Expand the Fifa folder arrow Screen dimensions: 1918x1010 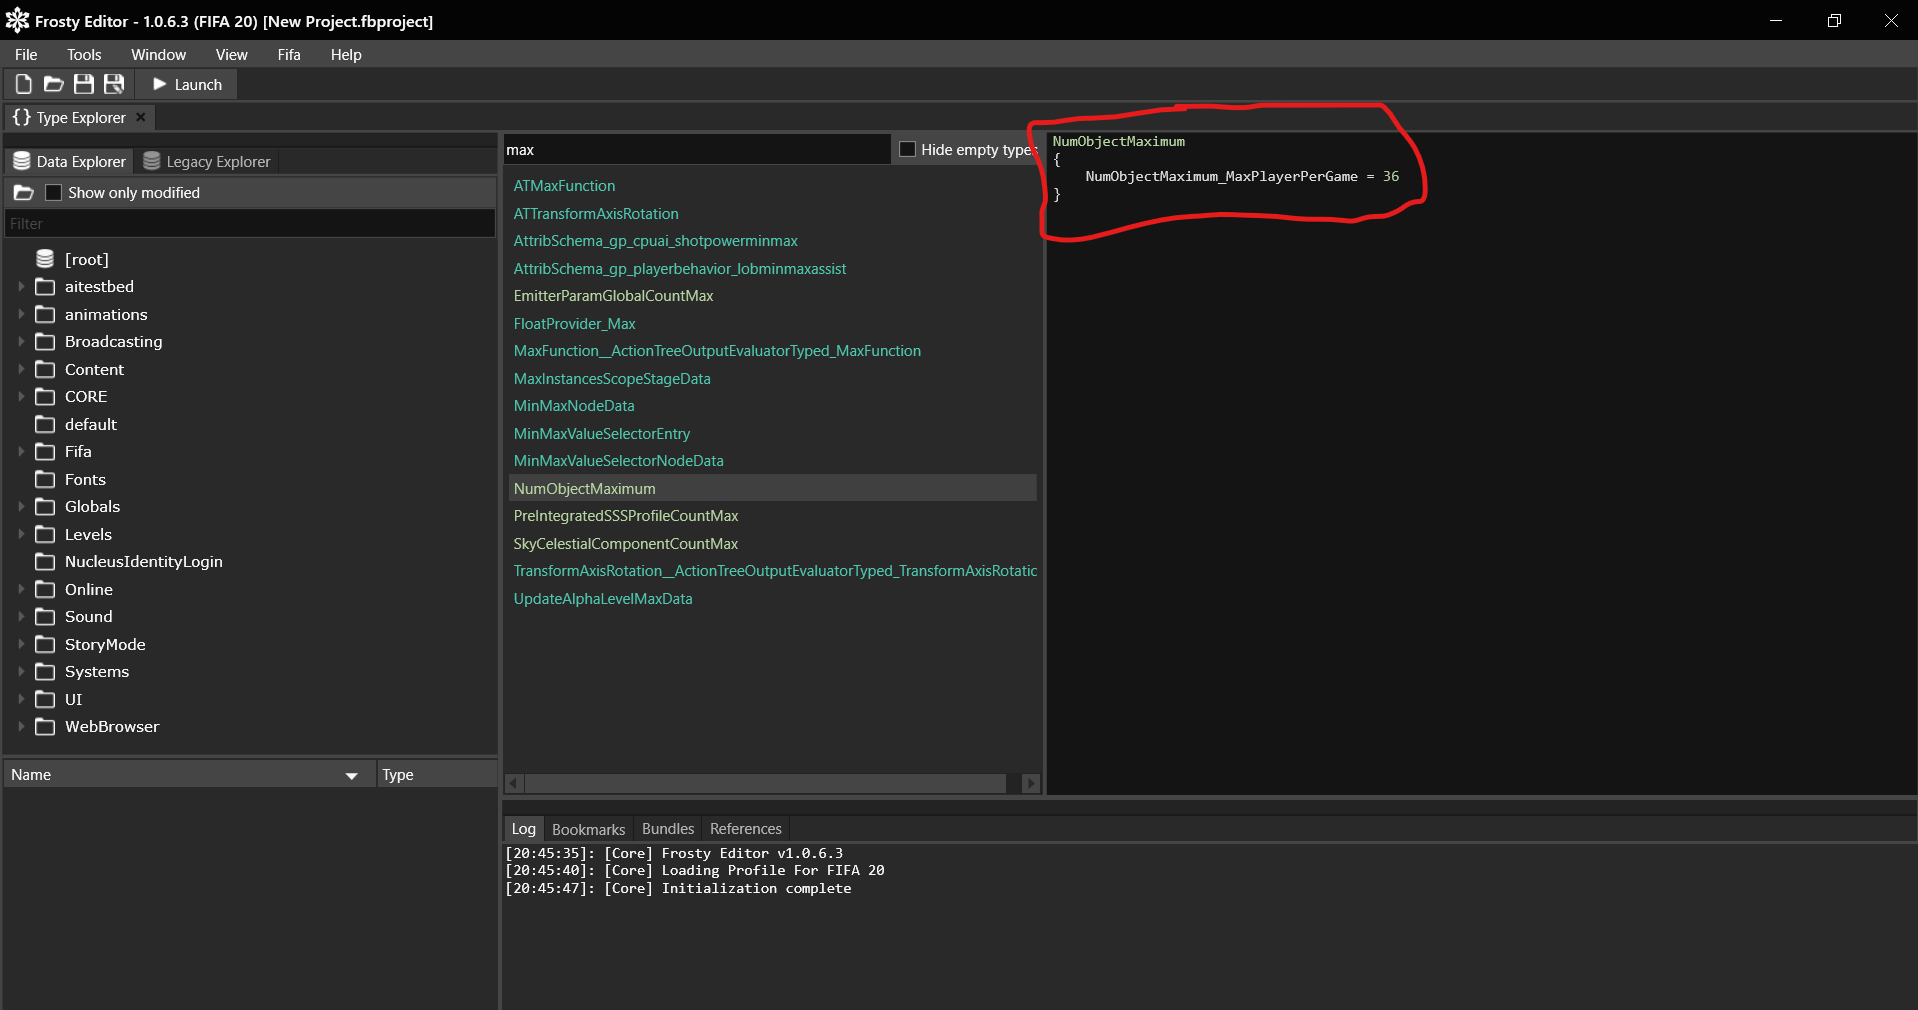coord(21,452)
